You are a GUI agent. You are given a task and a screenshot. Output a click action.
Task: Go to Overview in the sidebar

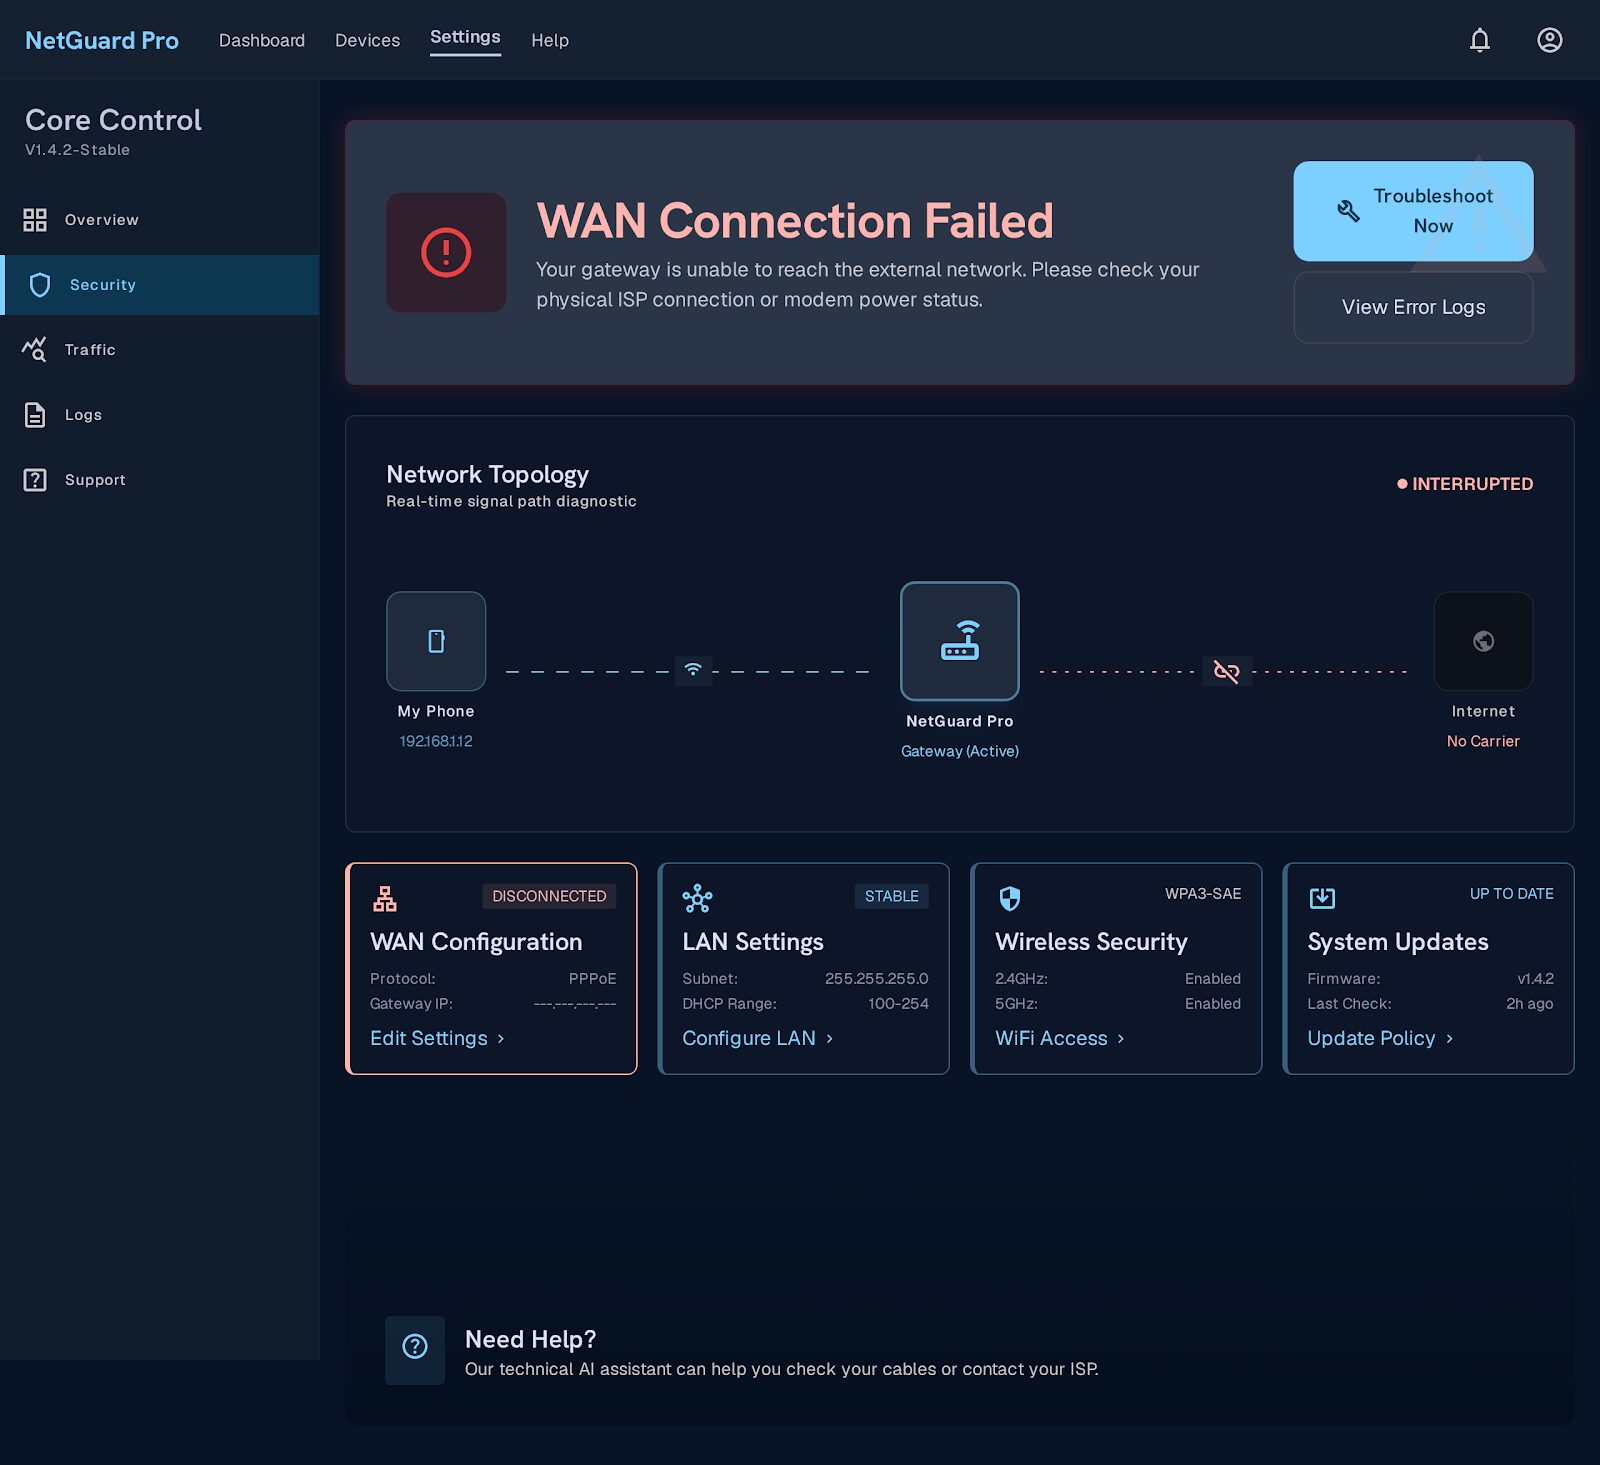tap(160, 220)
